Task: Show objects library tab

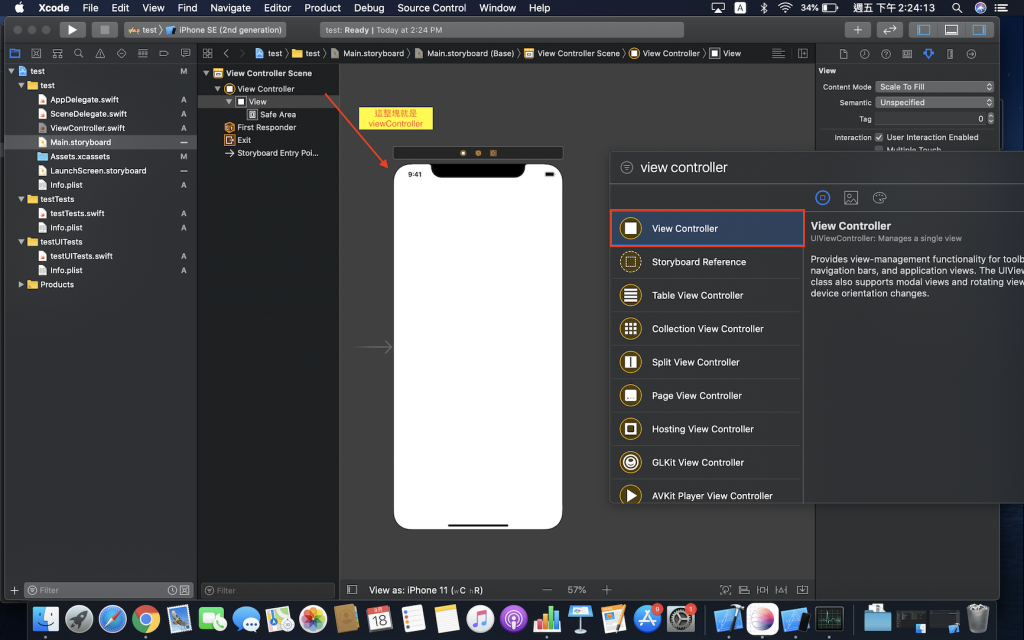Action: 822,198
